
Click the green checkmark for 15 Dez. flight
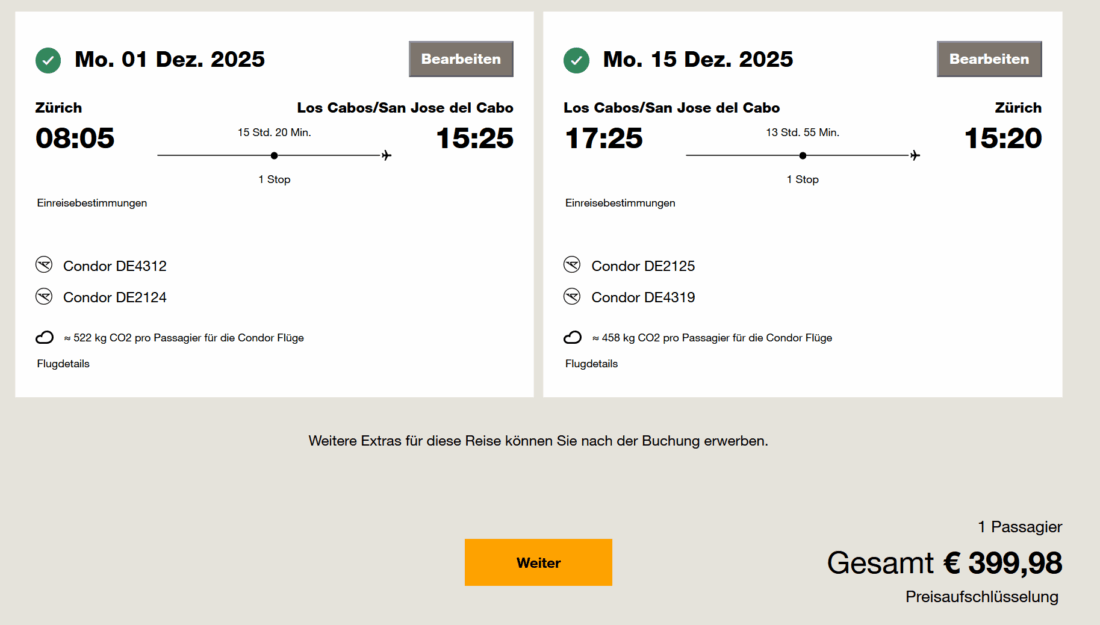[x=576, y=60]
